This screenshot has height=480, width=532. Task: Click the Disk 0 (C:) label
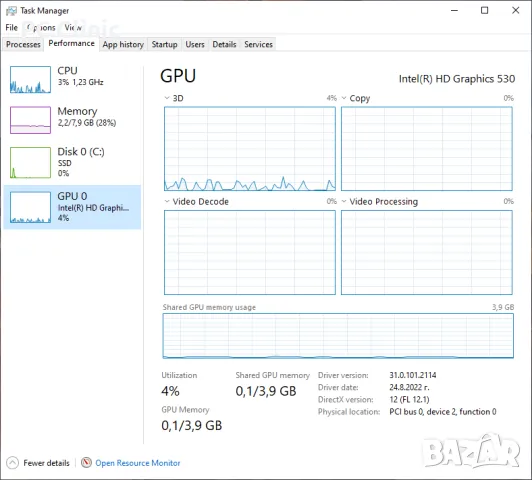[x=81, y=152]
